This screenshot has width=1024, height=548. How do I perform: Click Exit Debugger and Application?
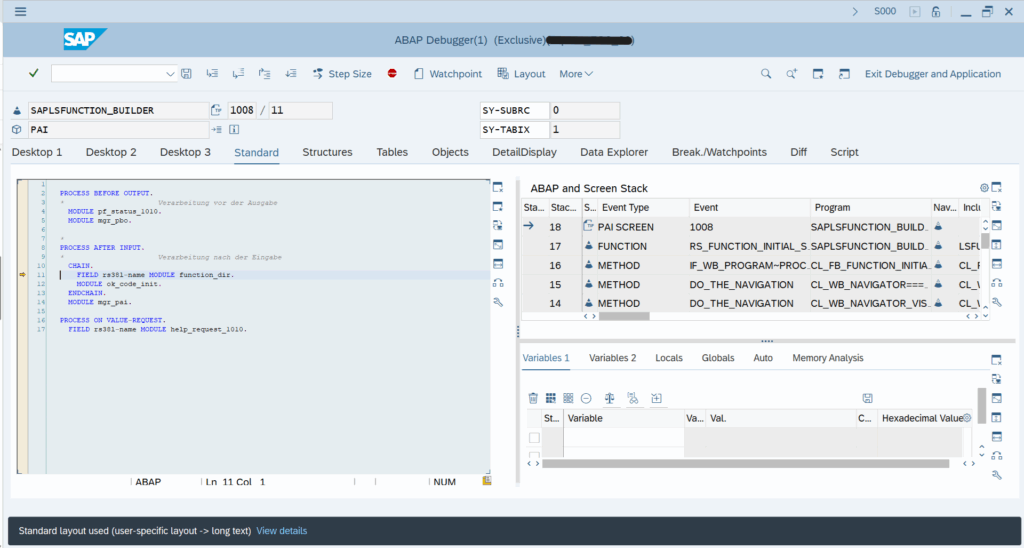(933, 74)
